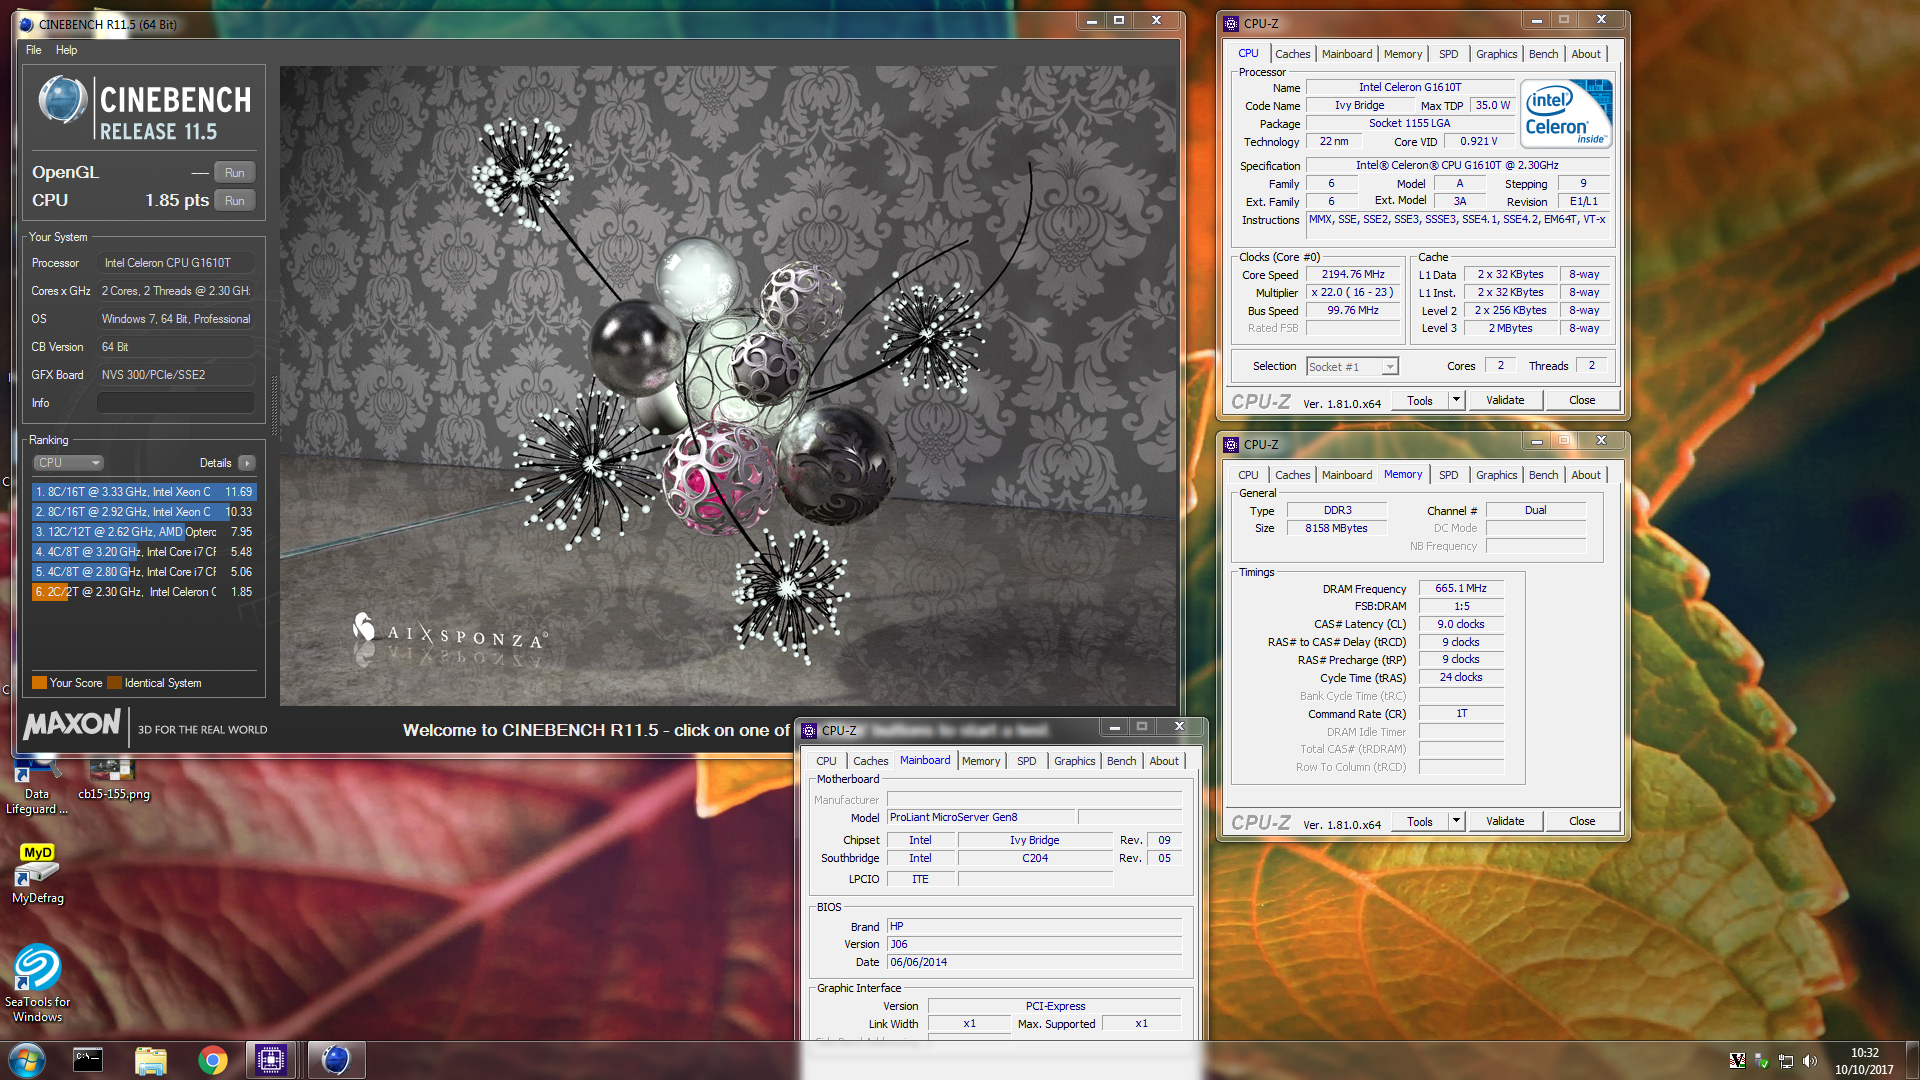
Task: Click the Mainboard CPU-Z window title icon
Action: pyautogui.click(x=810, y=730)
